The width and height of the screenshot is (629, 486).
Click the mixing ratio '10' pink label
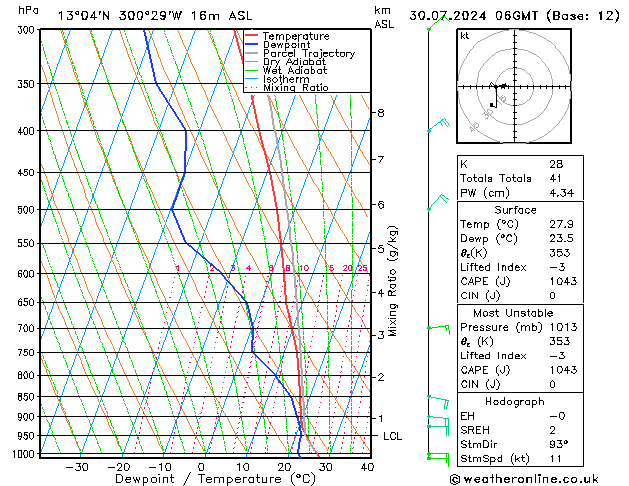click(x=304, y=268)
